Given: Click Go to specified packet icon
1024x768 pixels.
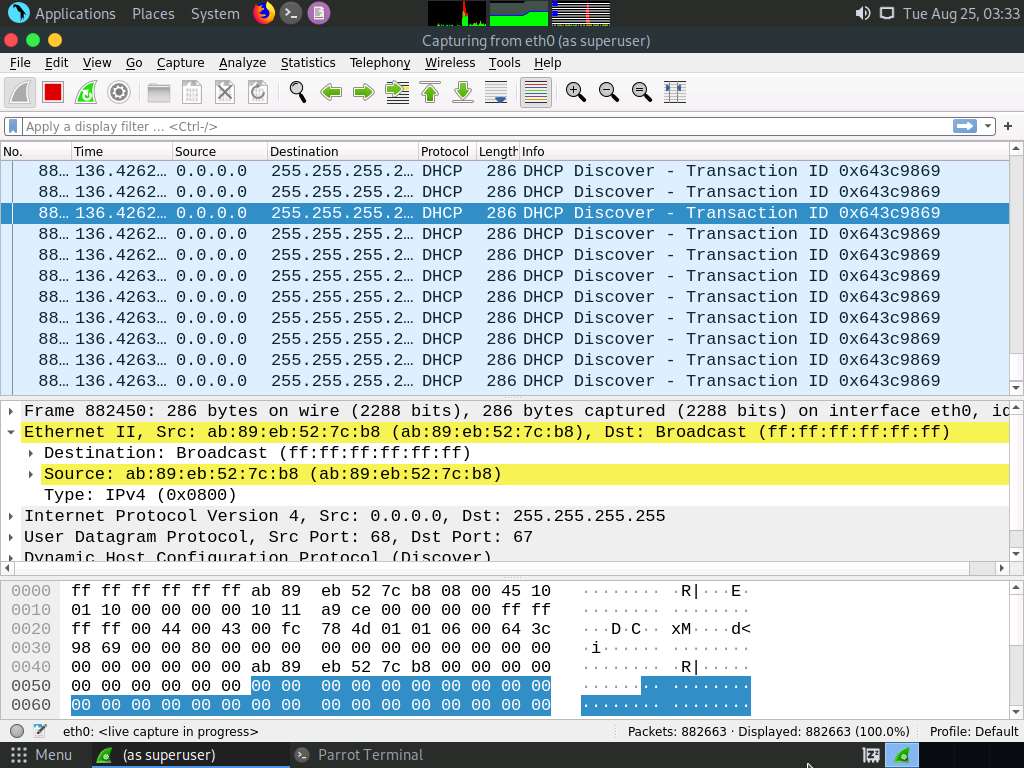Looking at the screenshot, I should (x=397, y=92).
